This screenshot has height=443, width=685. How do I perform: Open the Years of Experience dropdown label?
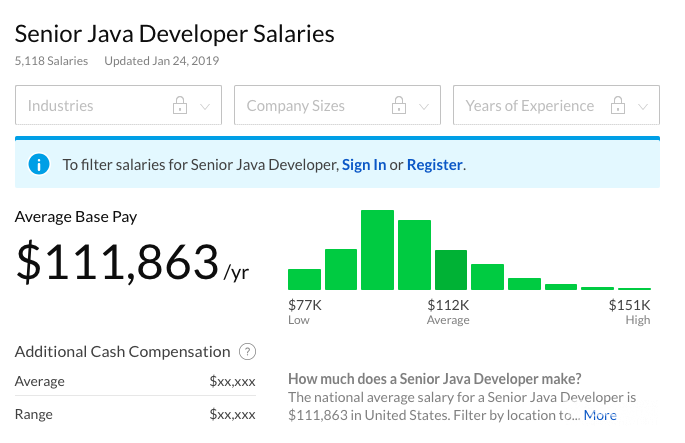(529, 106)
